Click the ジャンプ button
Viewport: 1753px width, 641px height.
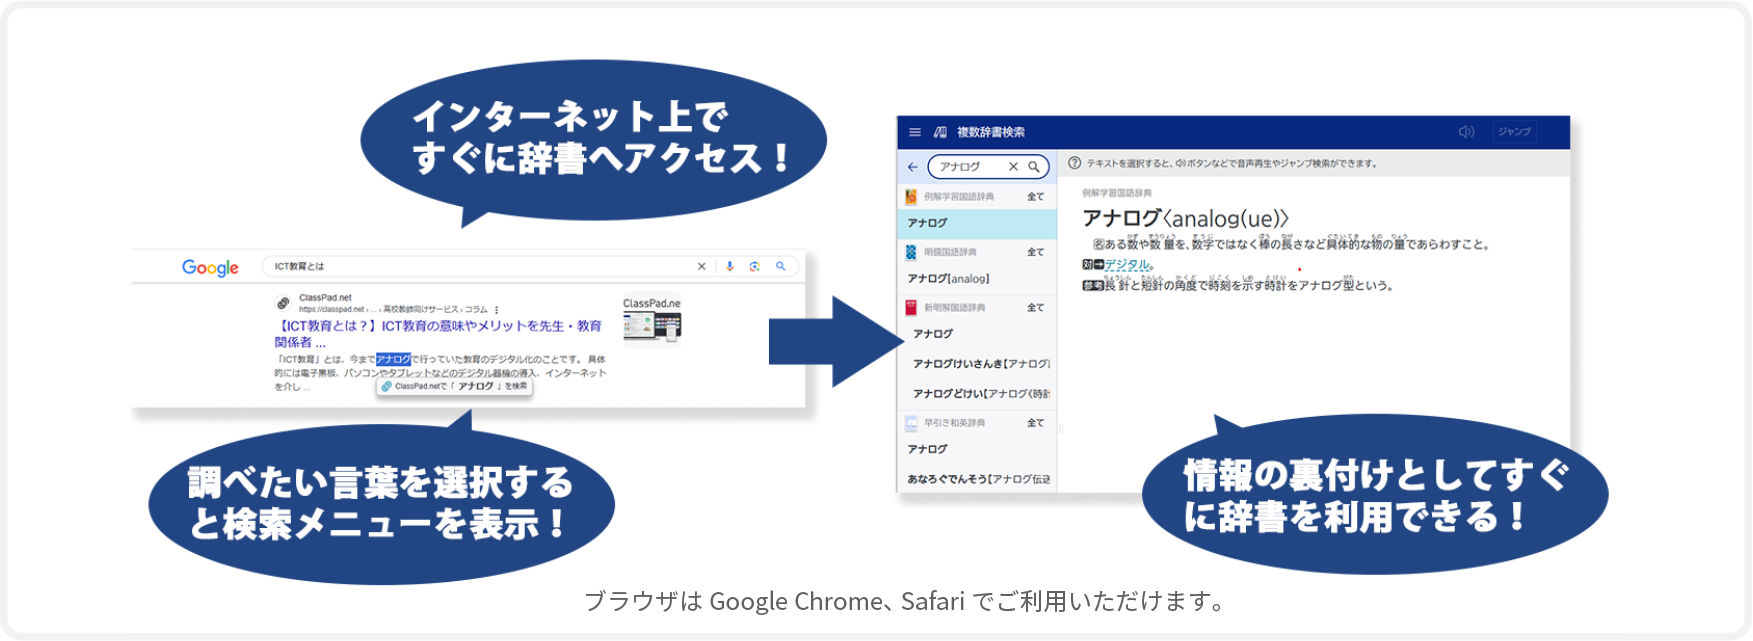tap(1514, 132)
